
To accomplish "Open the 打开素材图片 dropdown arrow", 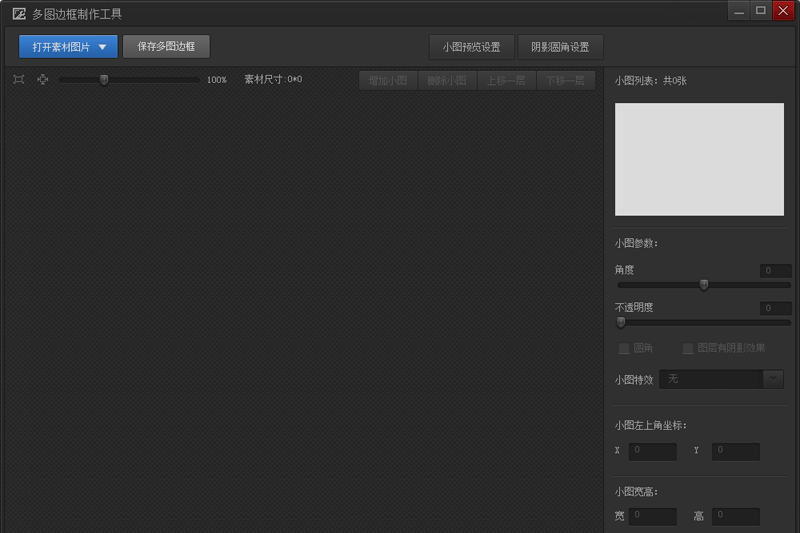I will 103,47.
